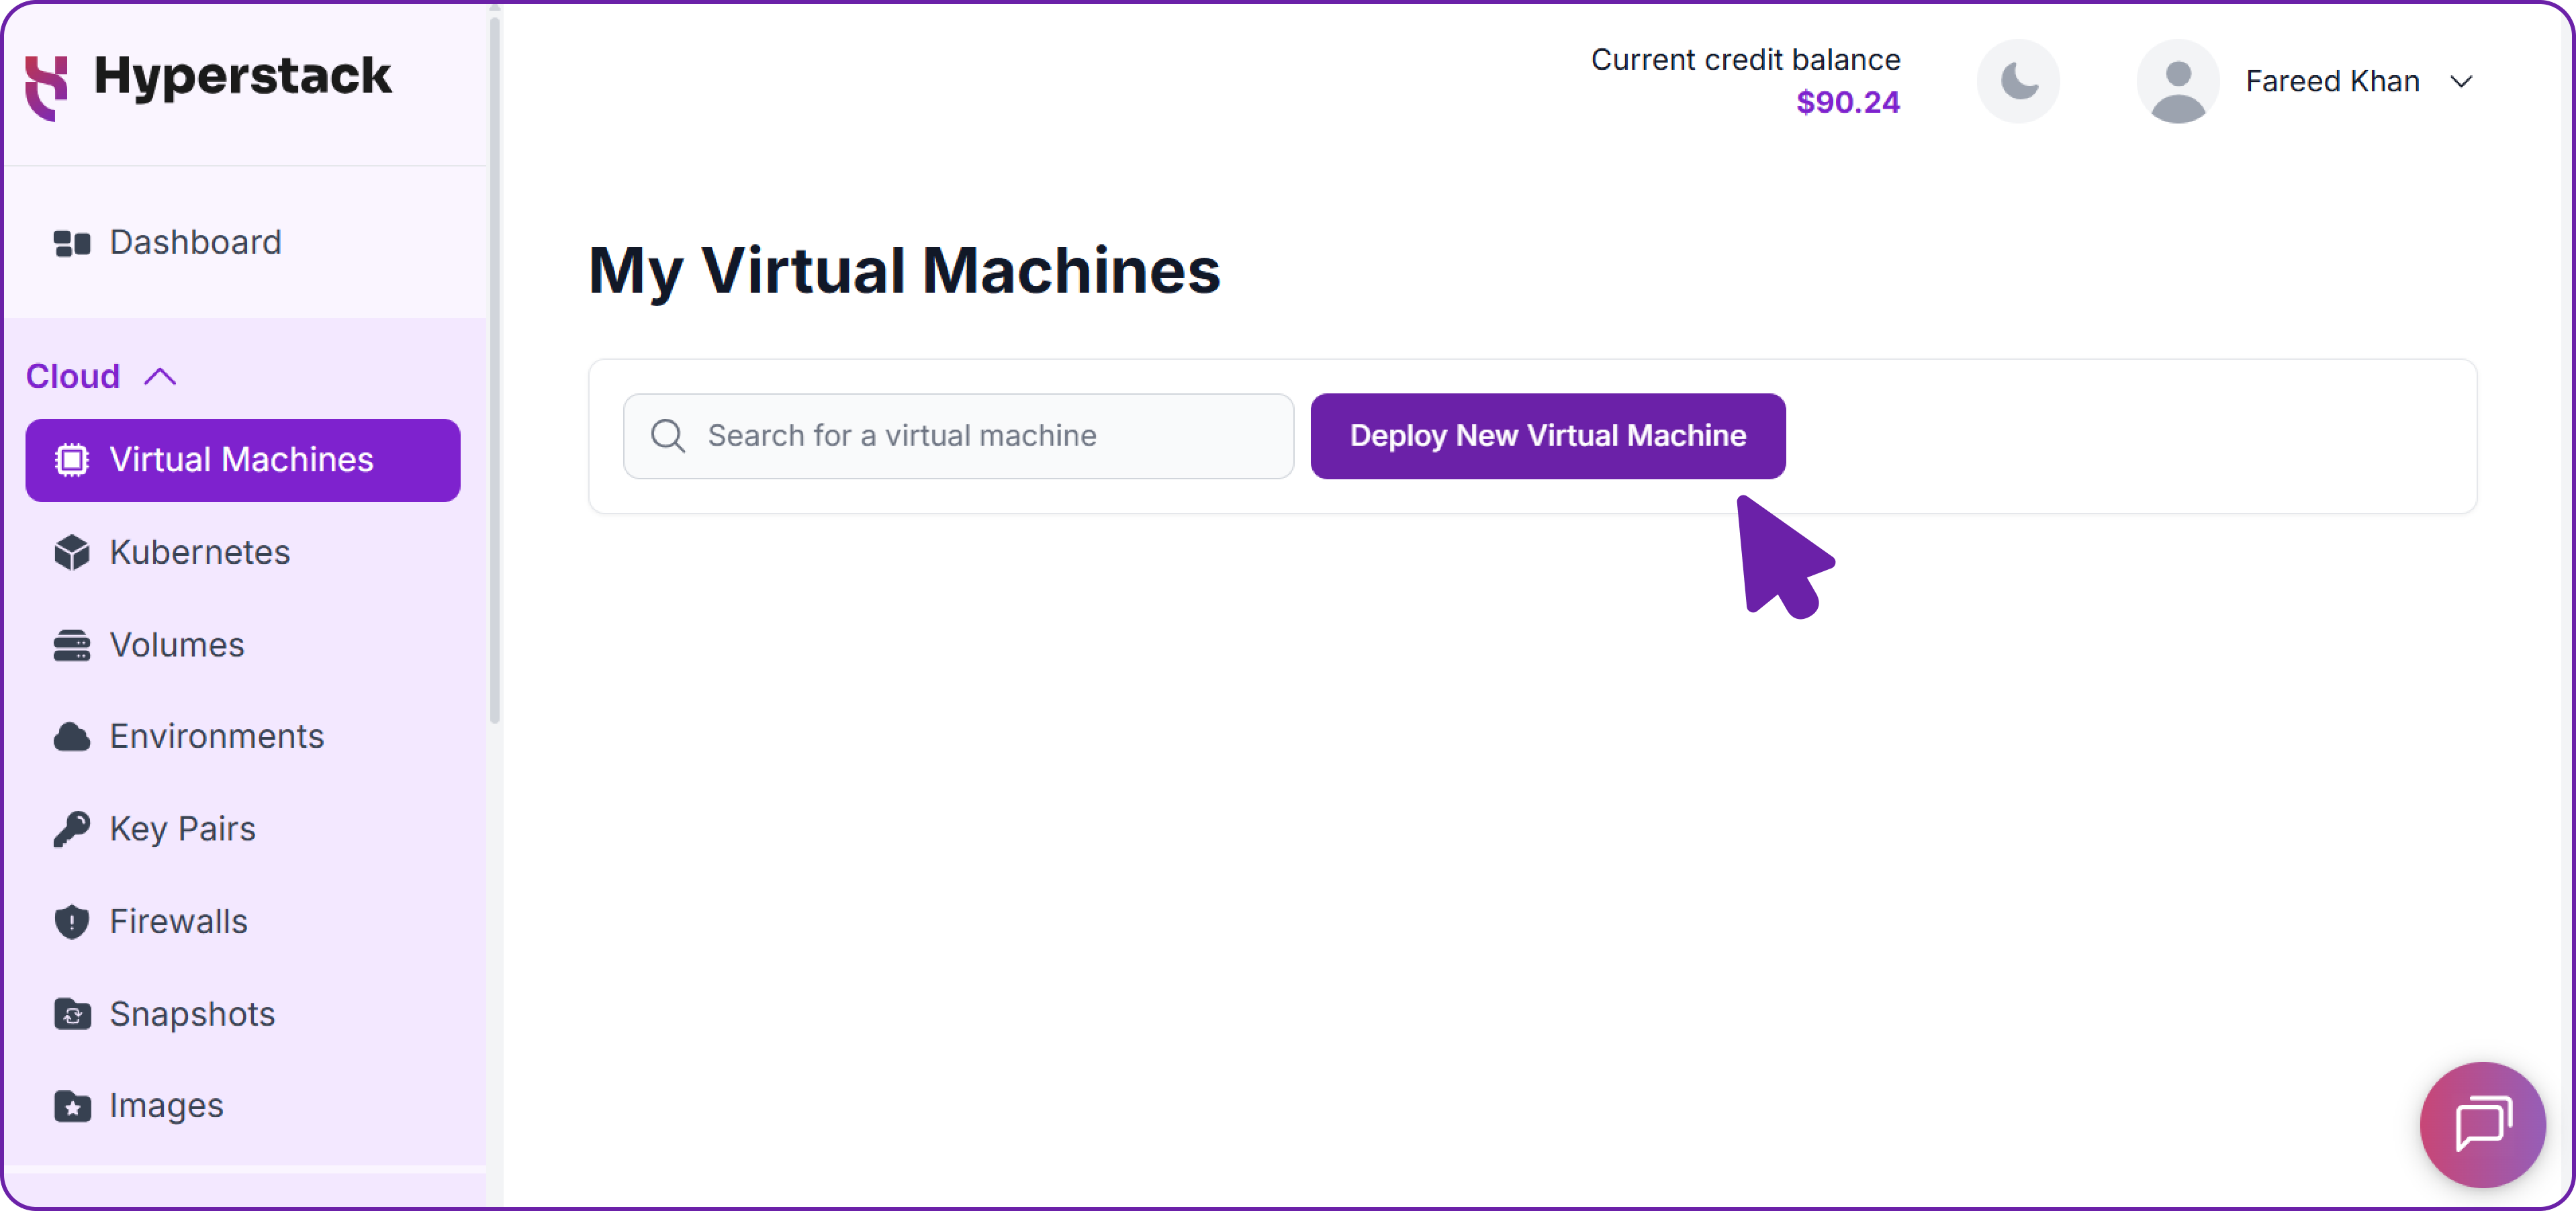Open the chat support widget
The width and height of the screenshot is (2576, 1211).
[2482, 1124]
